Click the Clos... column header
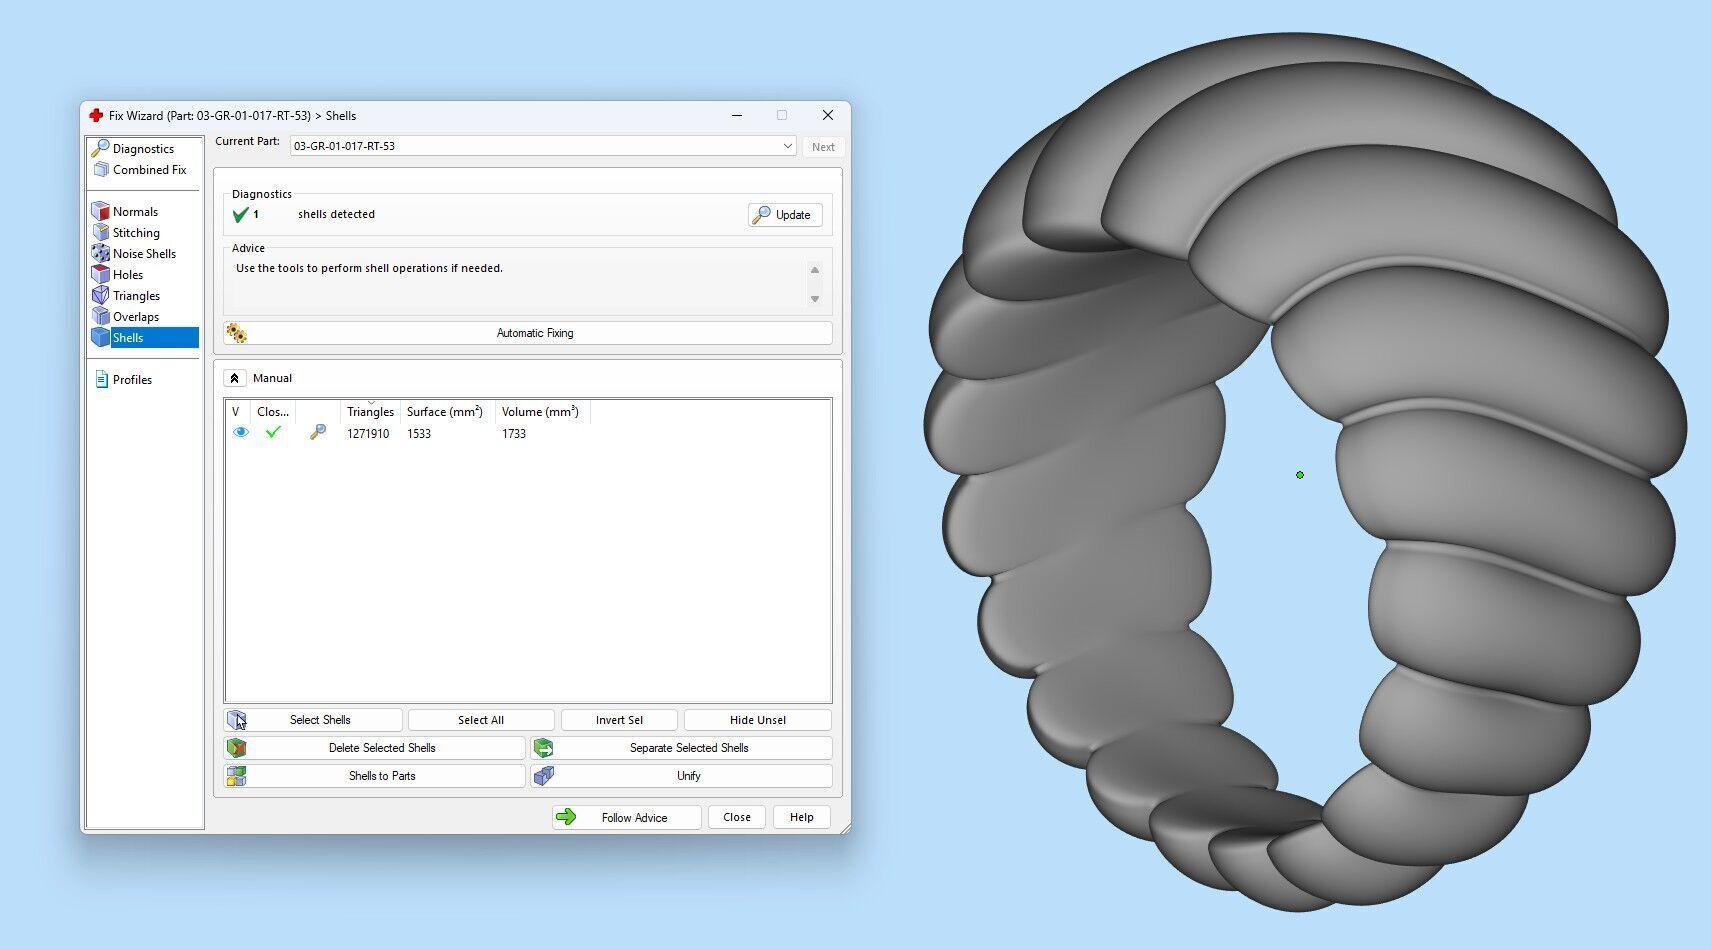The height and width of the screenshot is (950, 1711). pos(273,412)
